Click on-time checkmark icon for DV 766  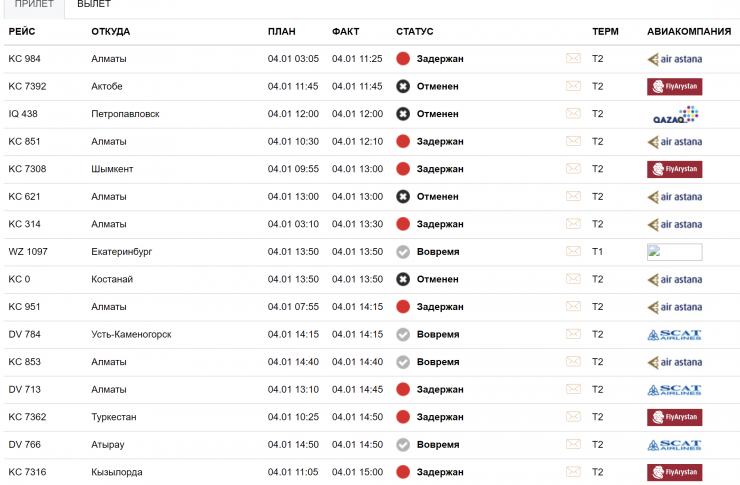click(403, 444)
